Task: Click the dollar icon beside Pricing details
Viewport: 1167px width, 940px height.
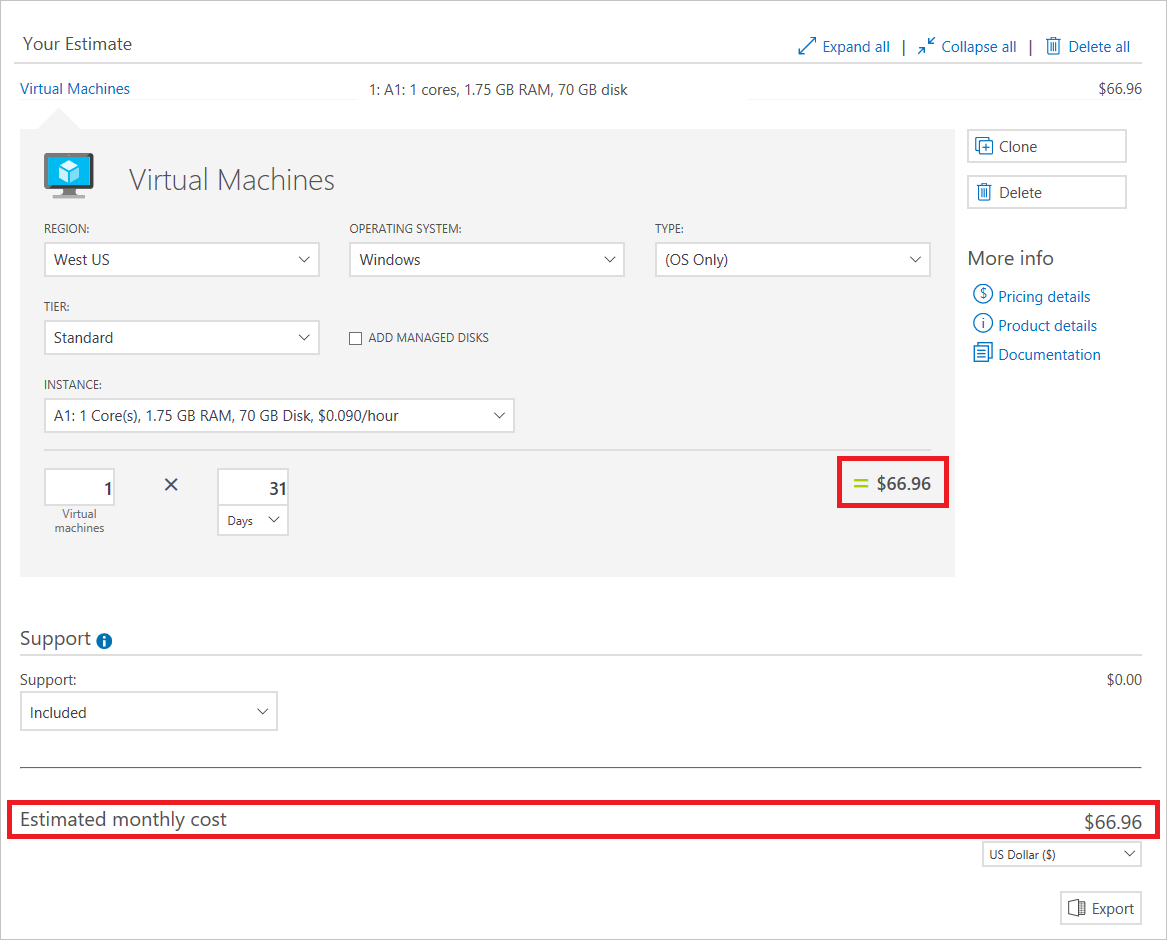Action: point(982,294)
